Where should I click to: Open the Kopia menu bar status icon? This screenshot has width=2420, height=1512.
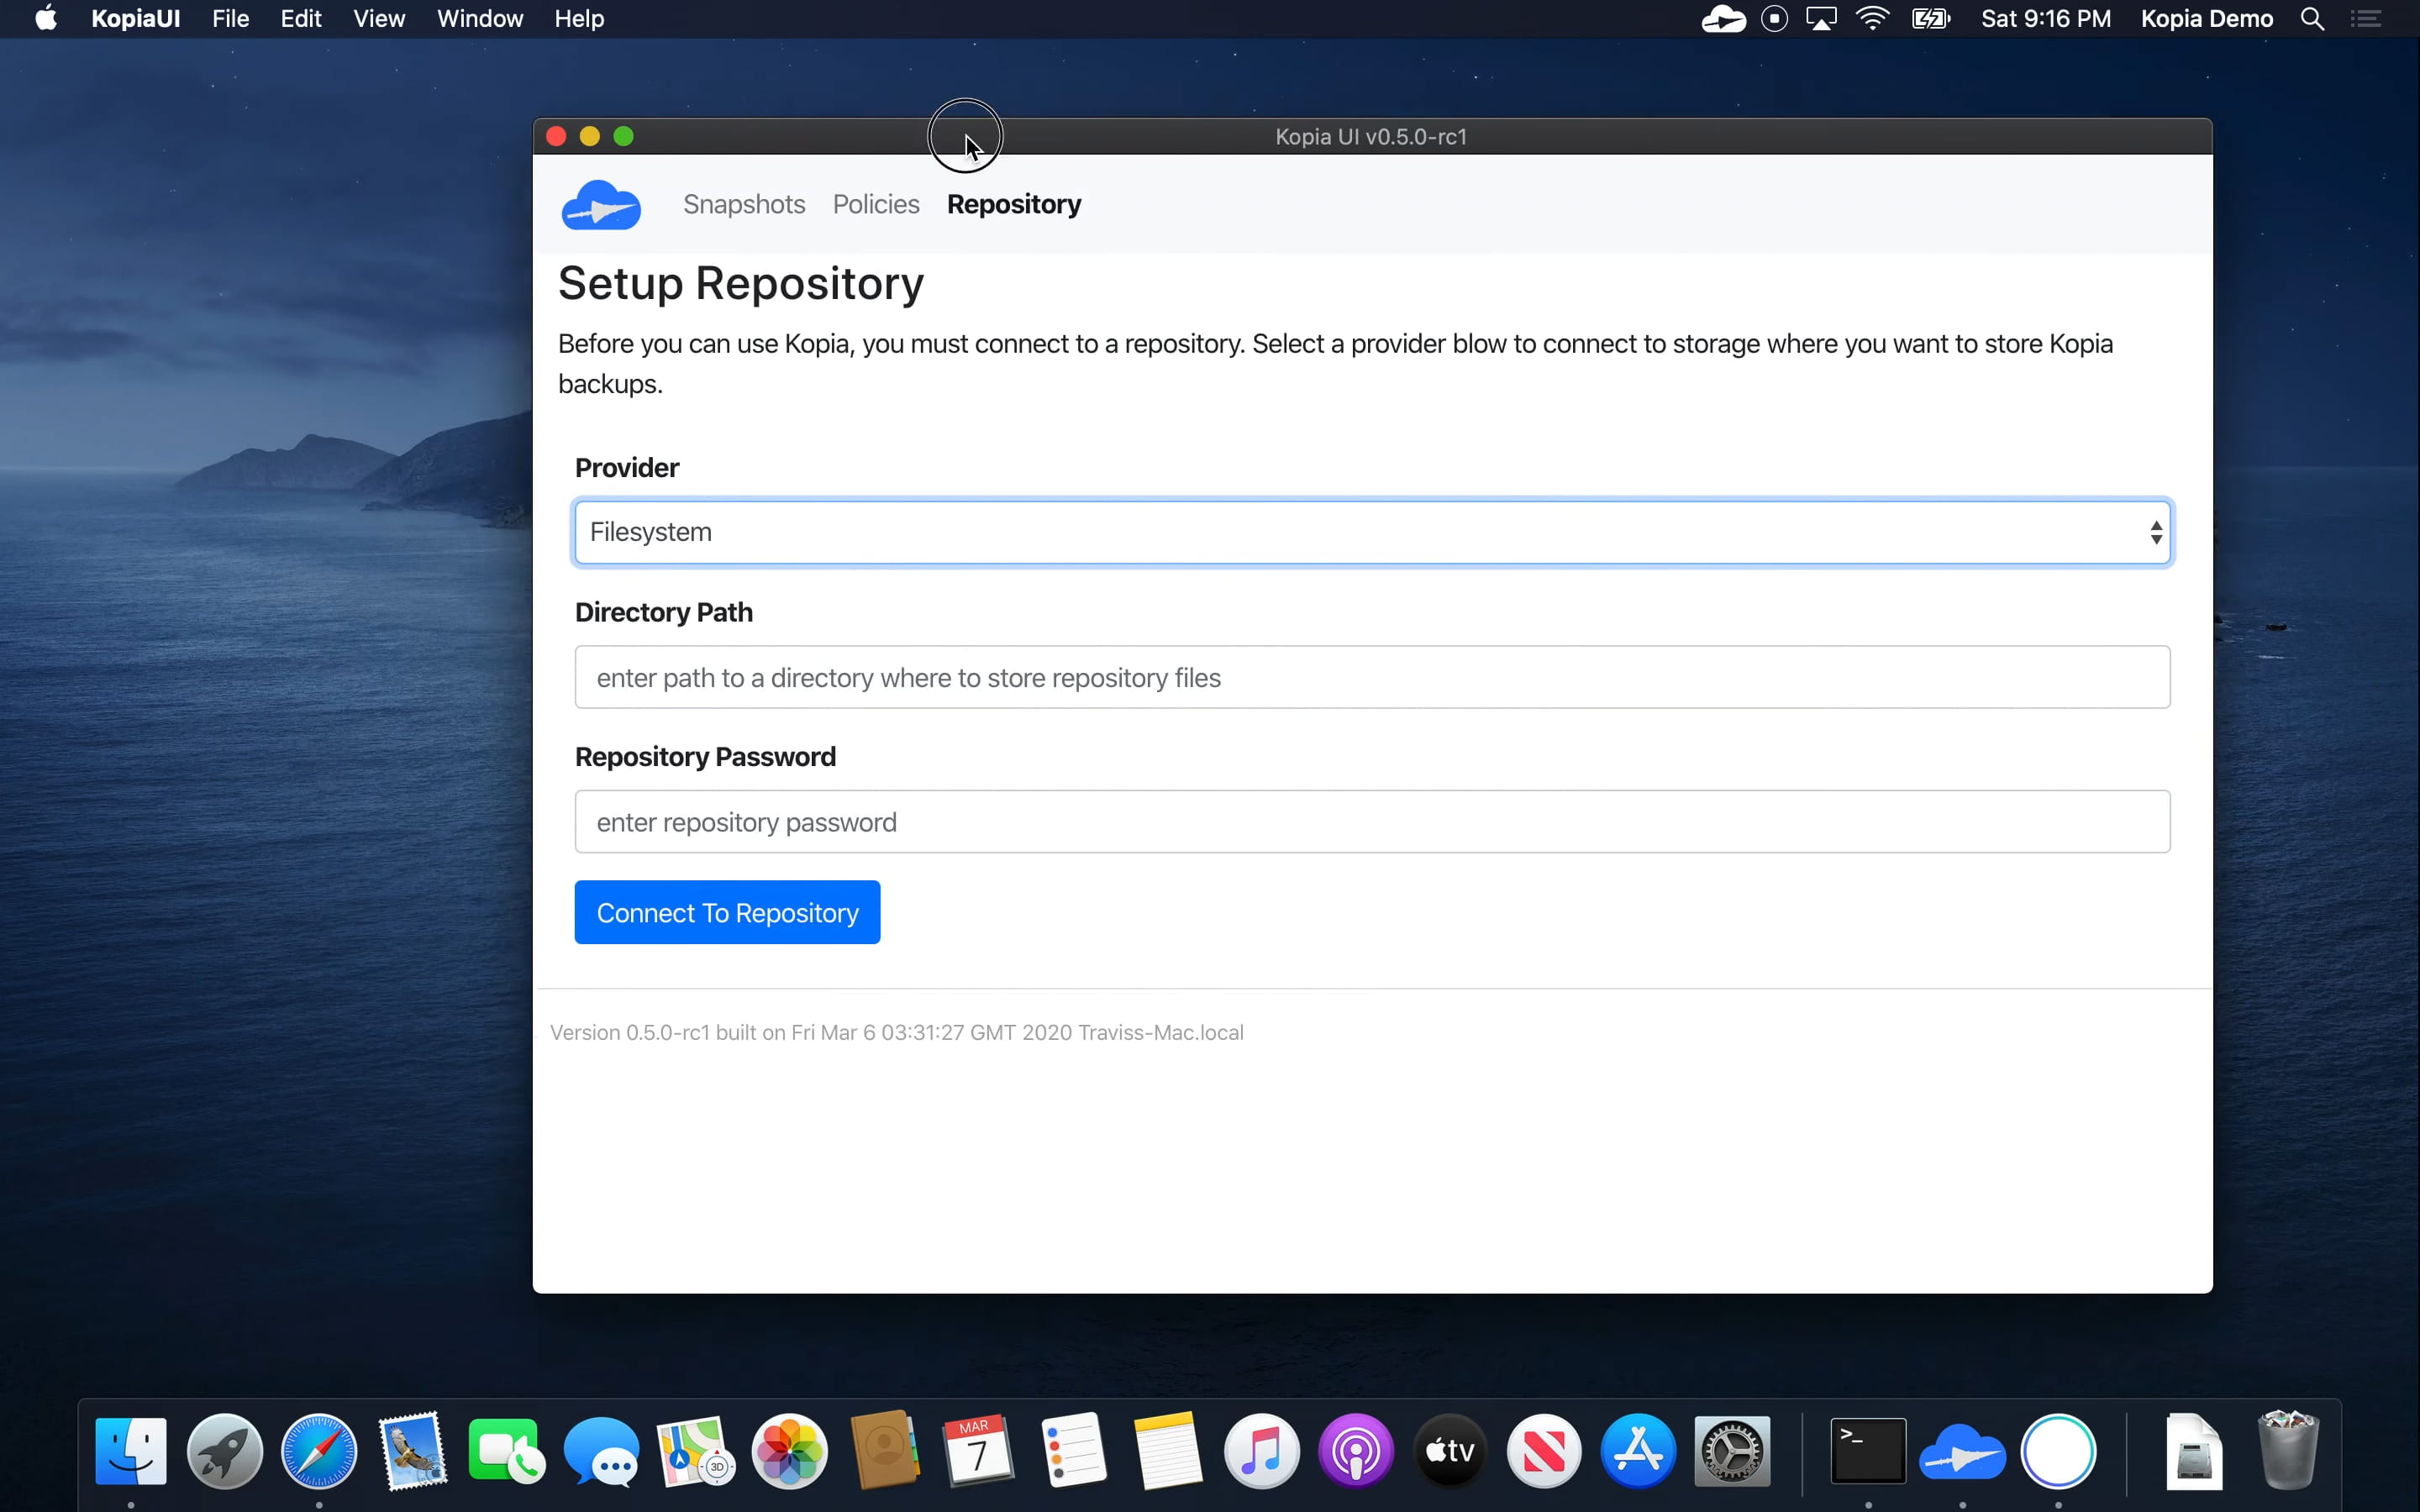pos(1723,19)
